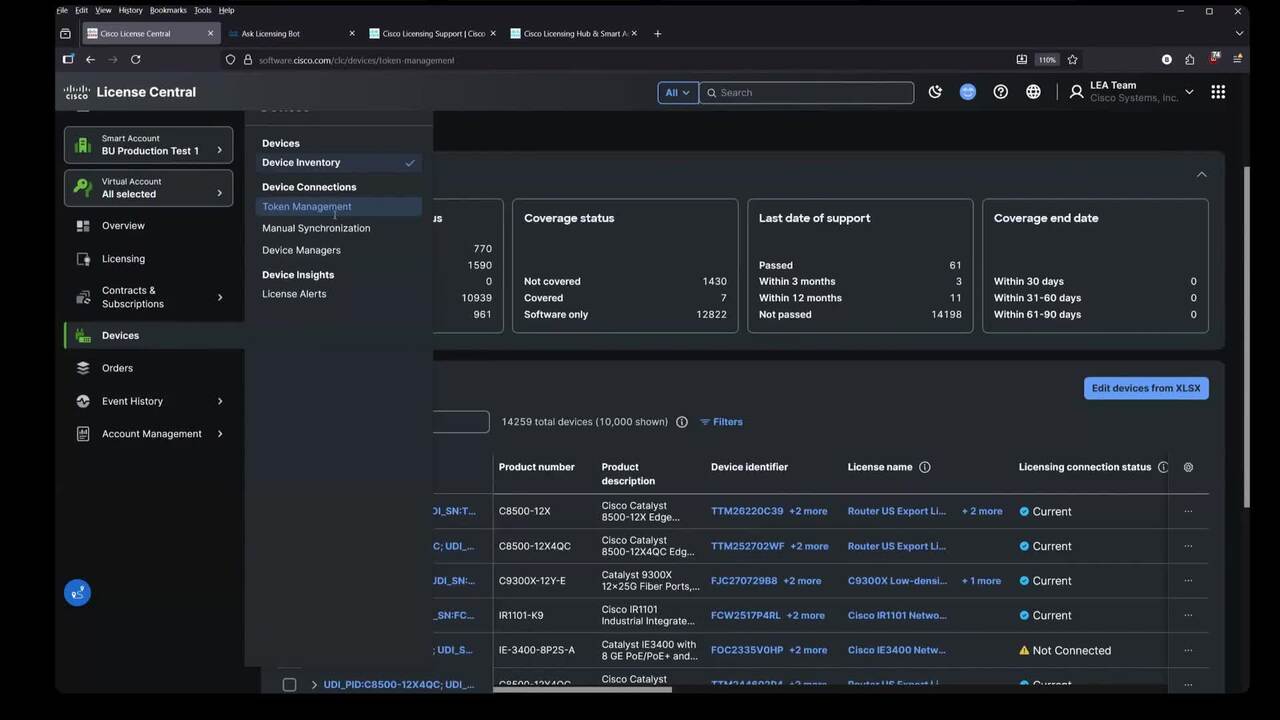Click Edit devices from XLSX button
Viewport: 1280px width, 720px height.
[1145, 388]
